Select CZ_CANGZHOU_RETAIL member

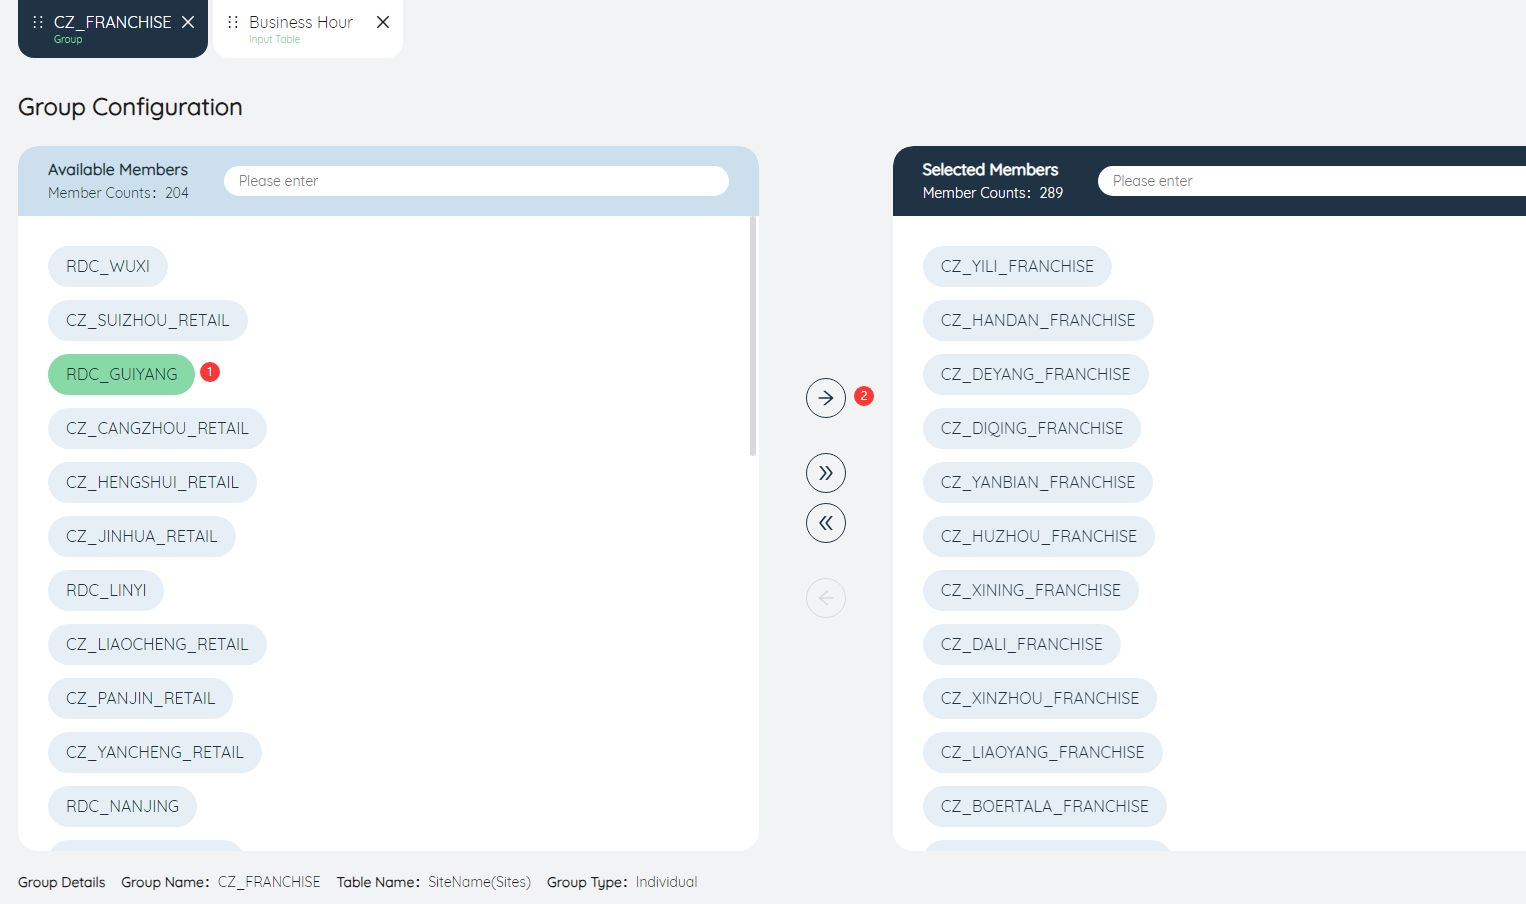pos(157,428)
